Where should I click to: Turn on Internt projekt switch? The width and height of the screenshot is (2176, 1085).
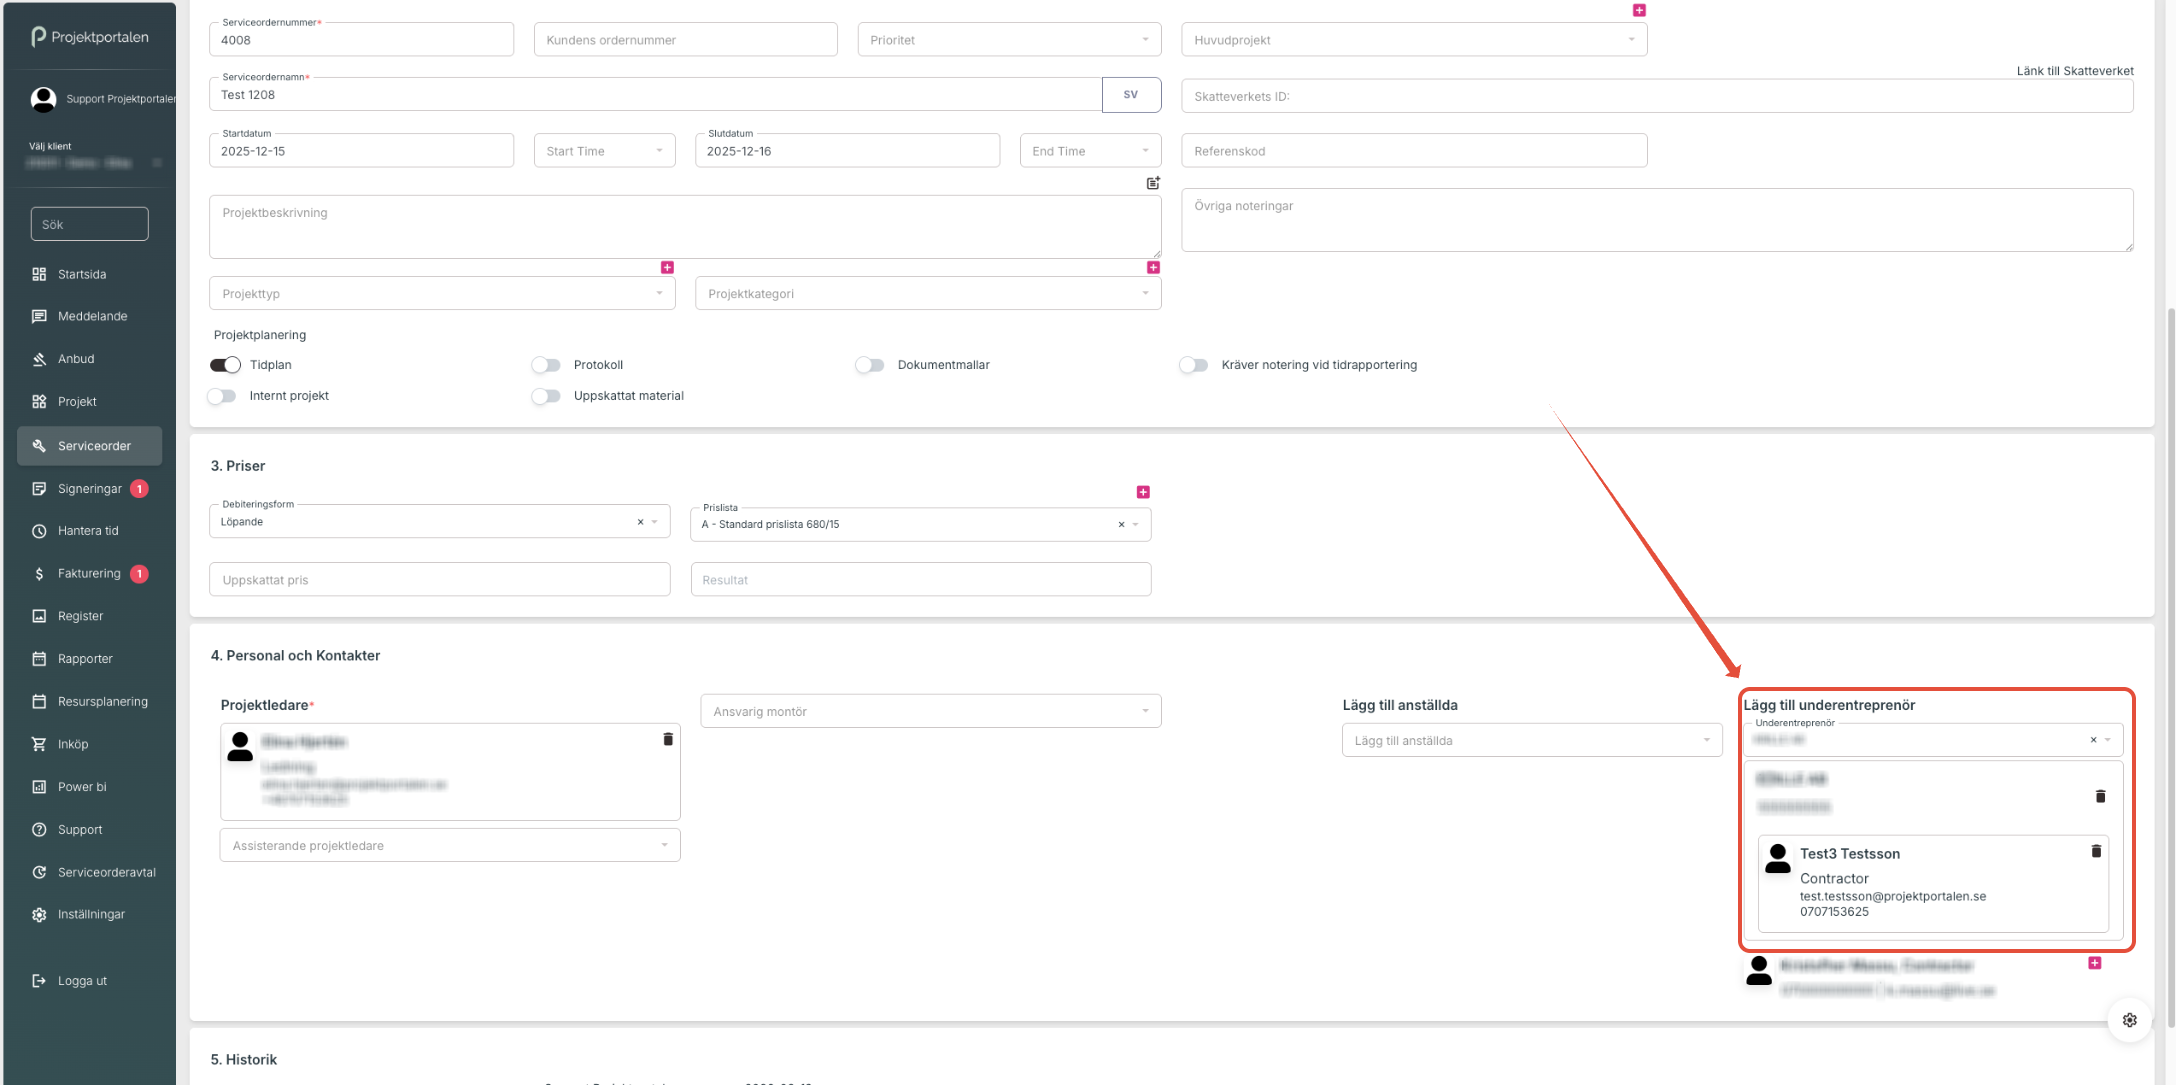coord(222,396)
